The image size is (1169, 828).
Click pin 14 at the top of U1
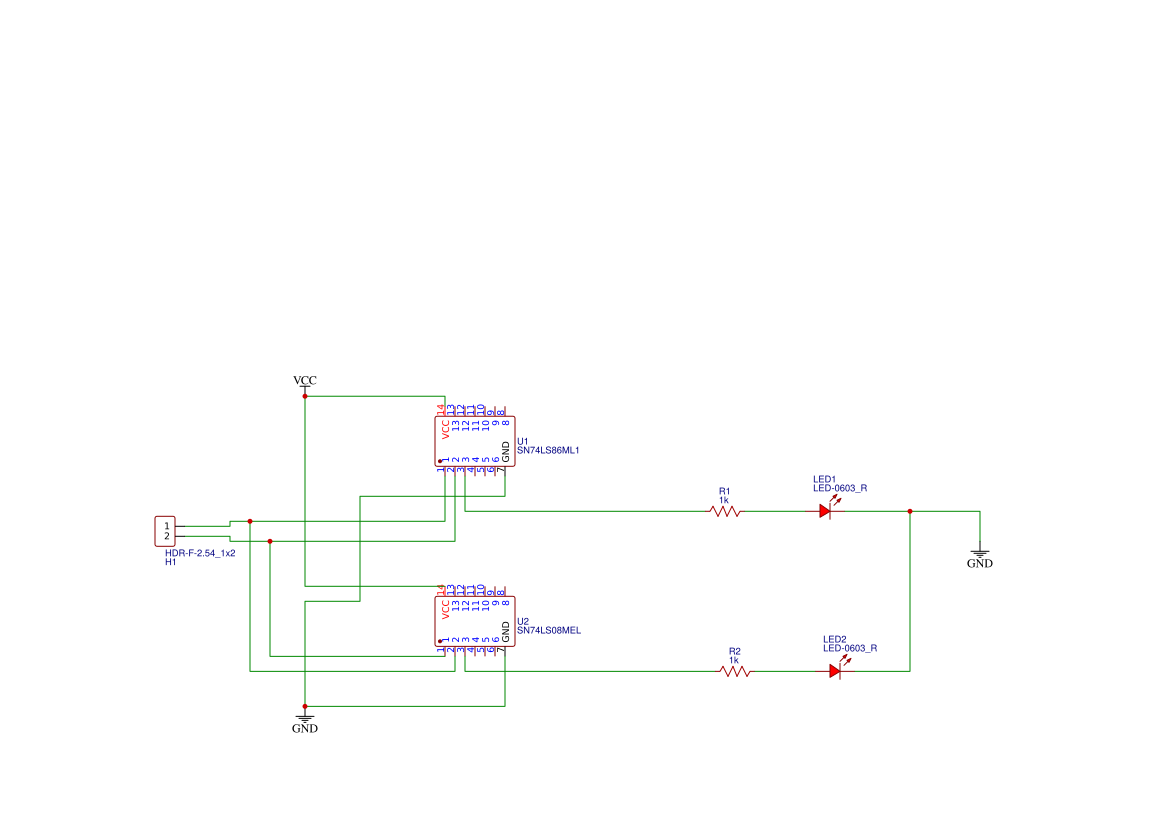tap(443, 408)
